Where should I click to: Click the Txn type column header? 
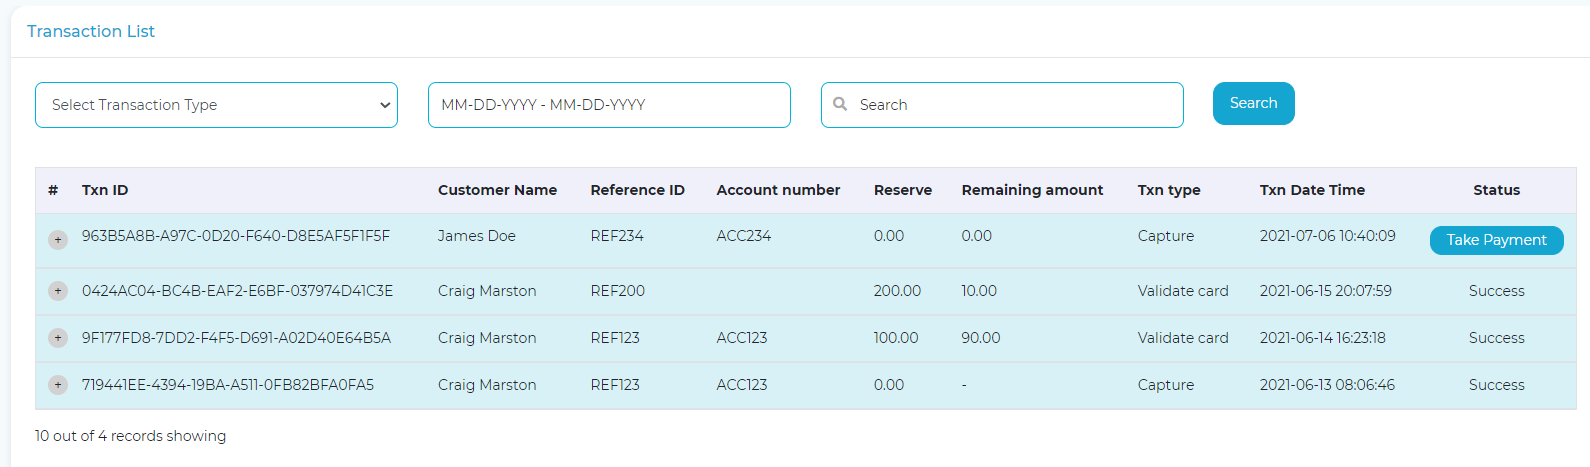click(1169, 190)
